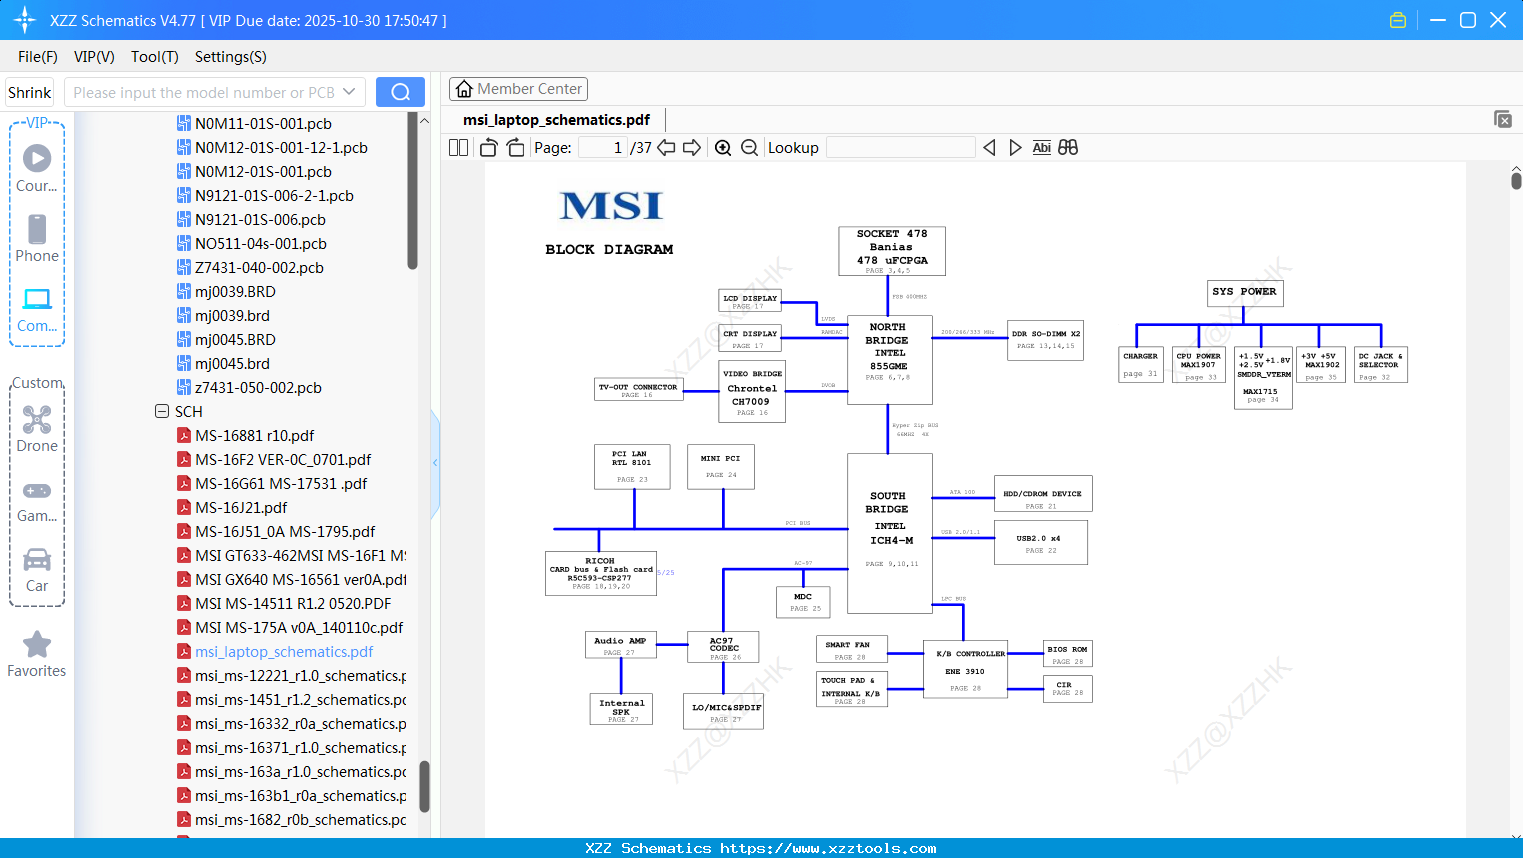This screenshot has height=858, width=1523.
Task: Open the Drone category icon
Action: (x=37, y=429)
